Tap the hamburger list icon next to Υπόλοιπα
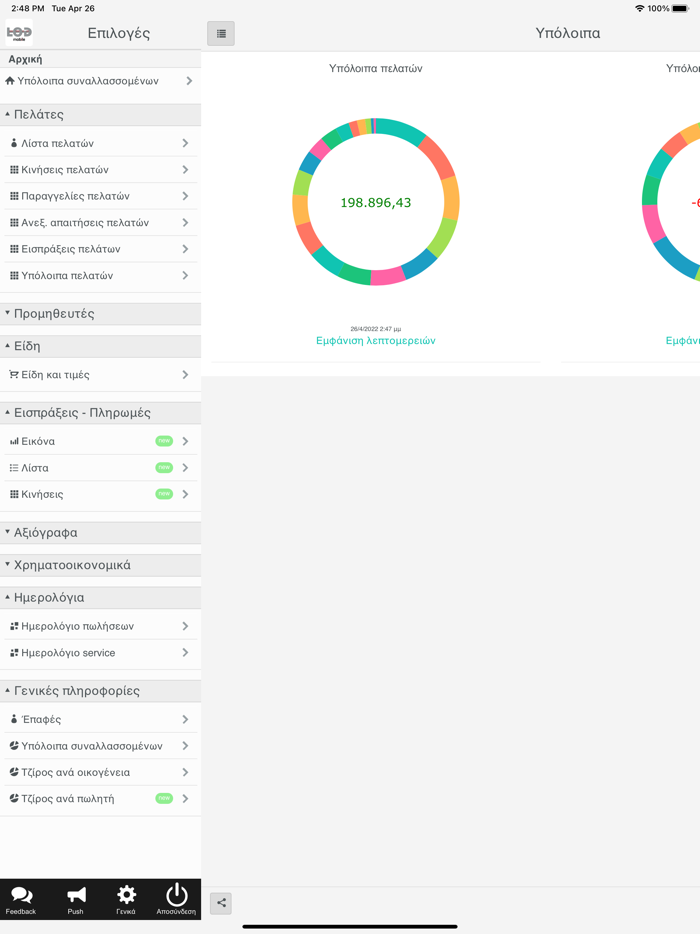The width and height of the screenshot is (700, 934). point(221,33)
